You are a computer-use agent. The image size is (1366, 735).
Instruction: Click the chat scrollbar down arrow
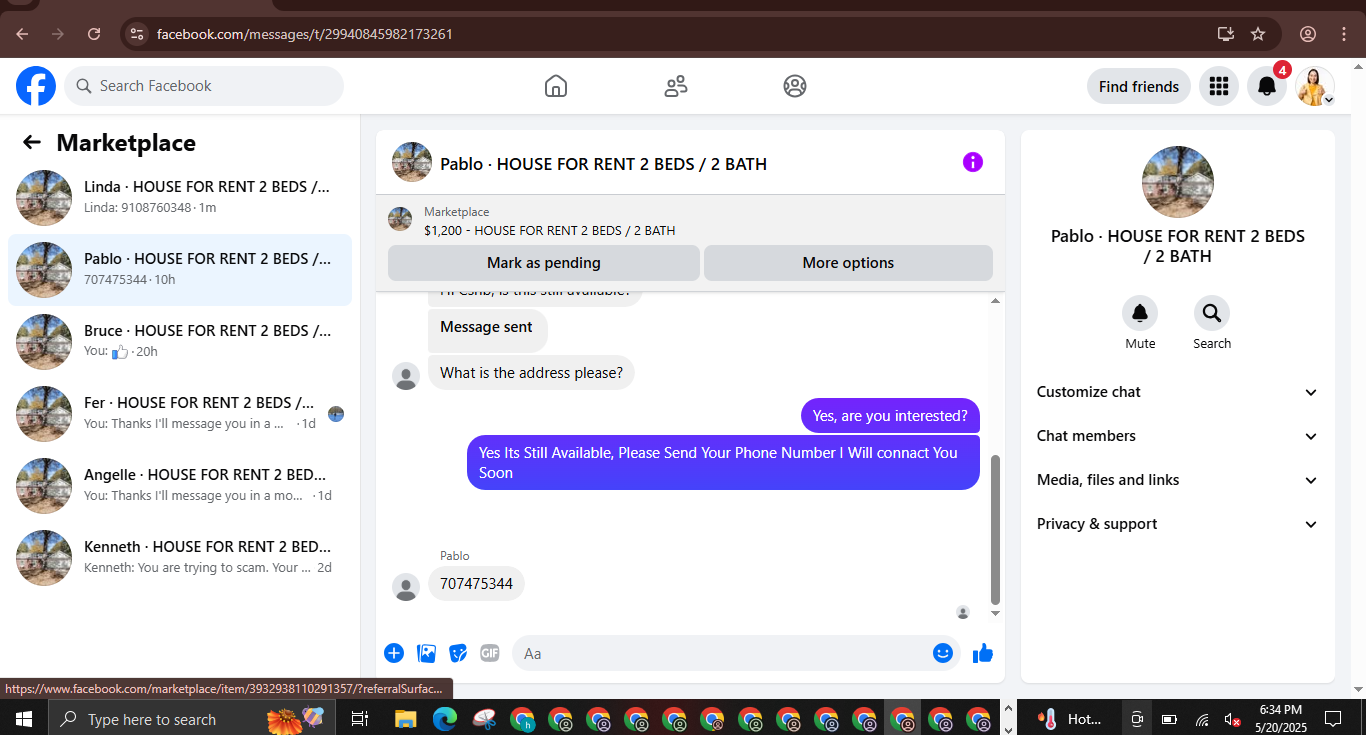click(x=995, y=613)
